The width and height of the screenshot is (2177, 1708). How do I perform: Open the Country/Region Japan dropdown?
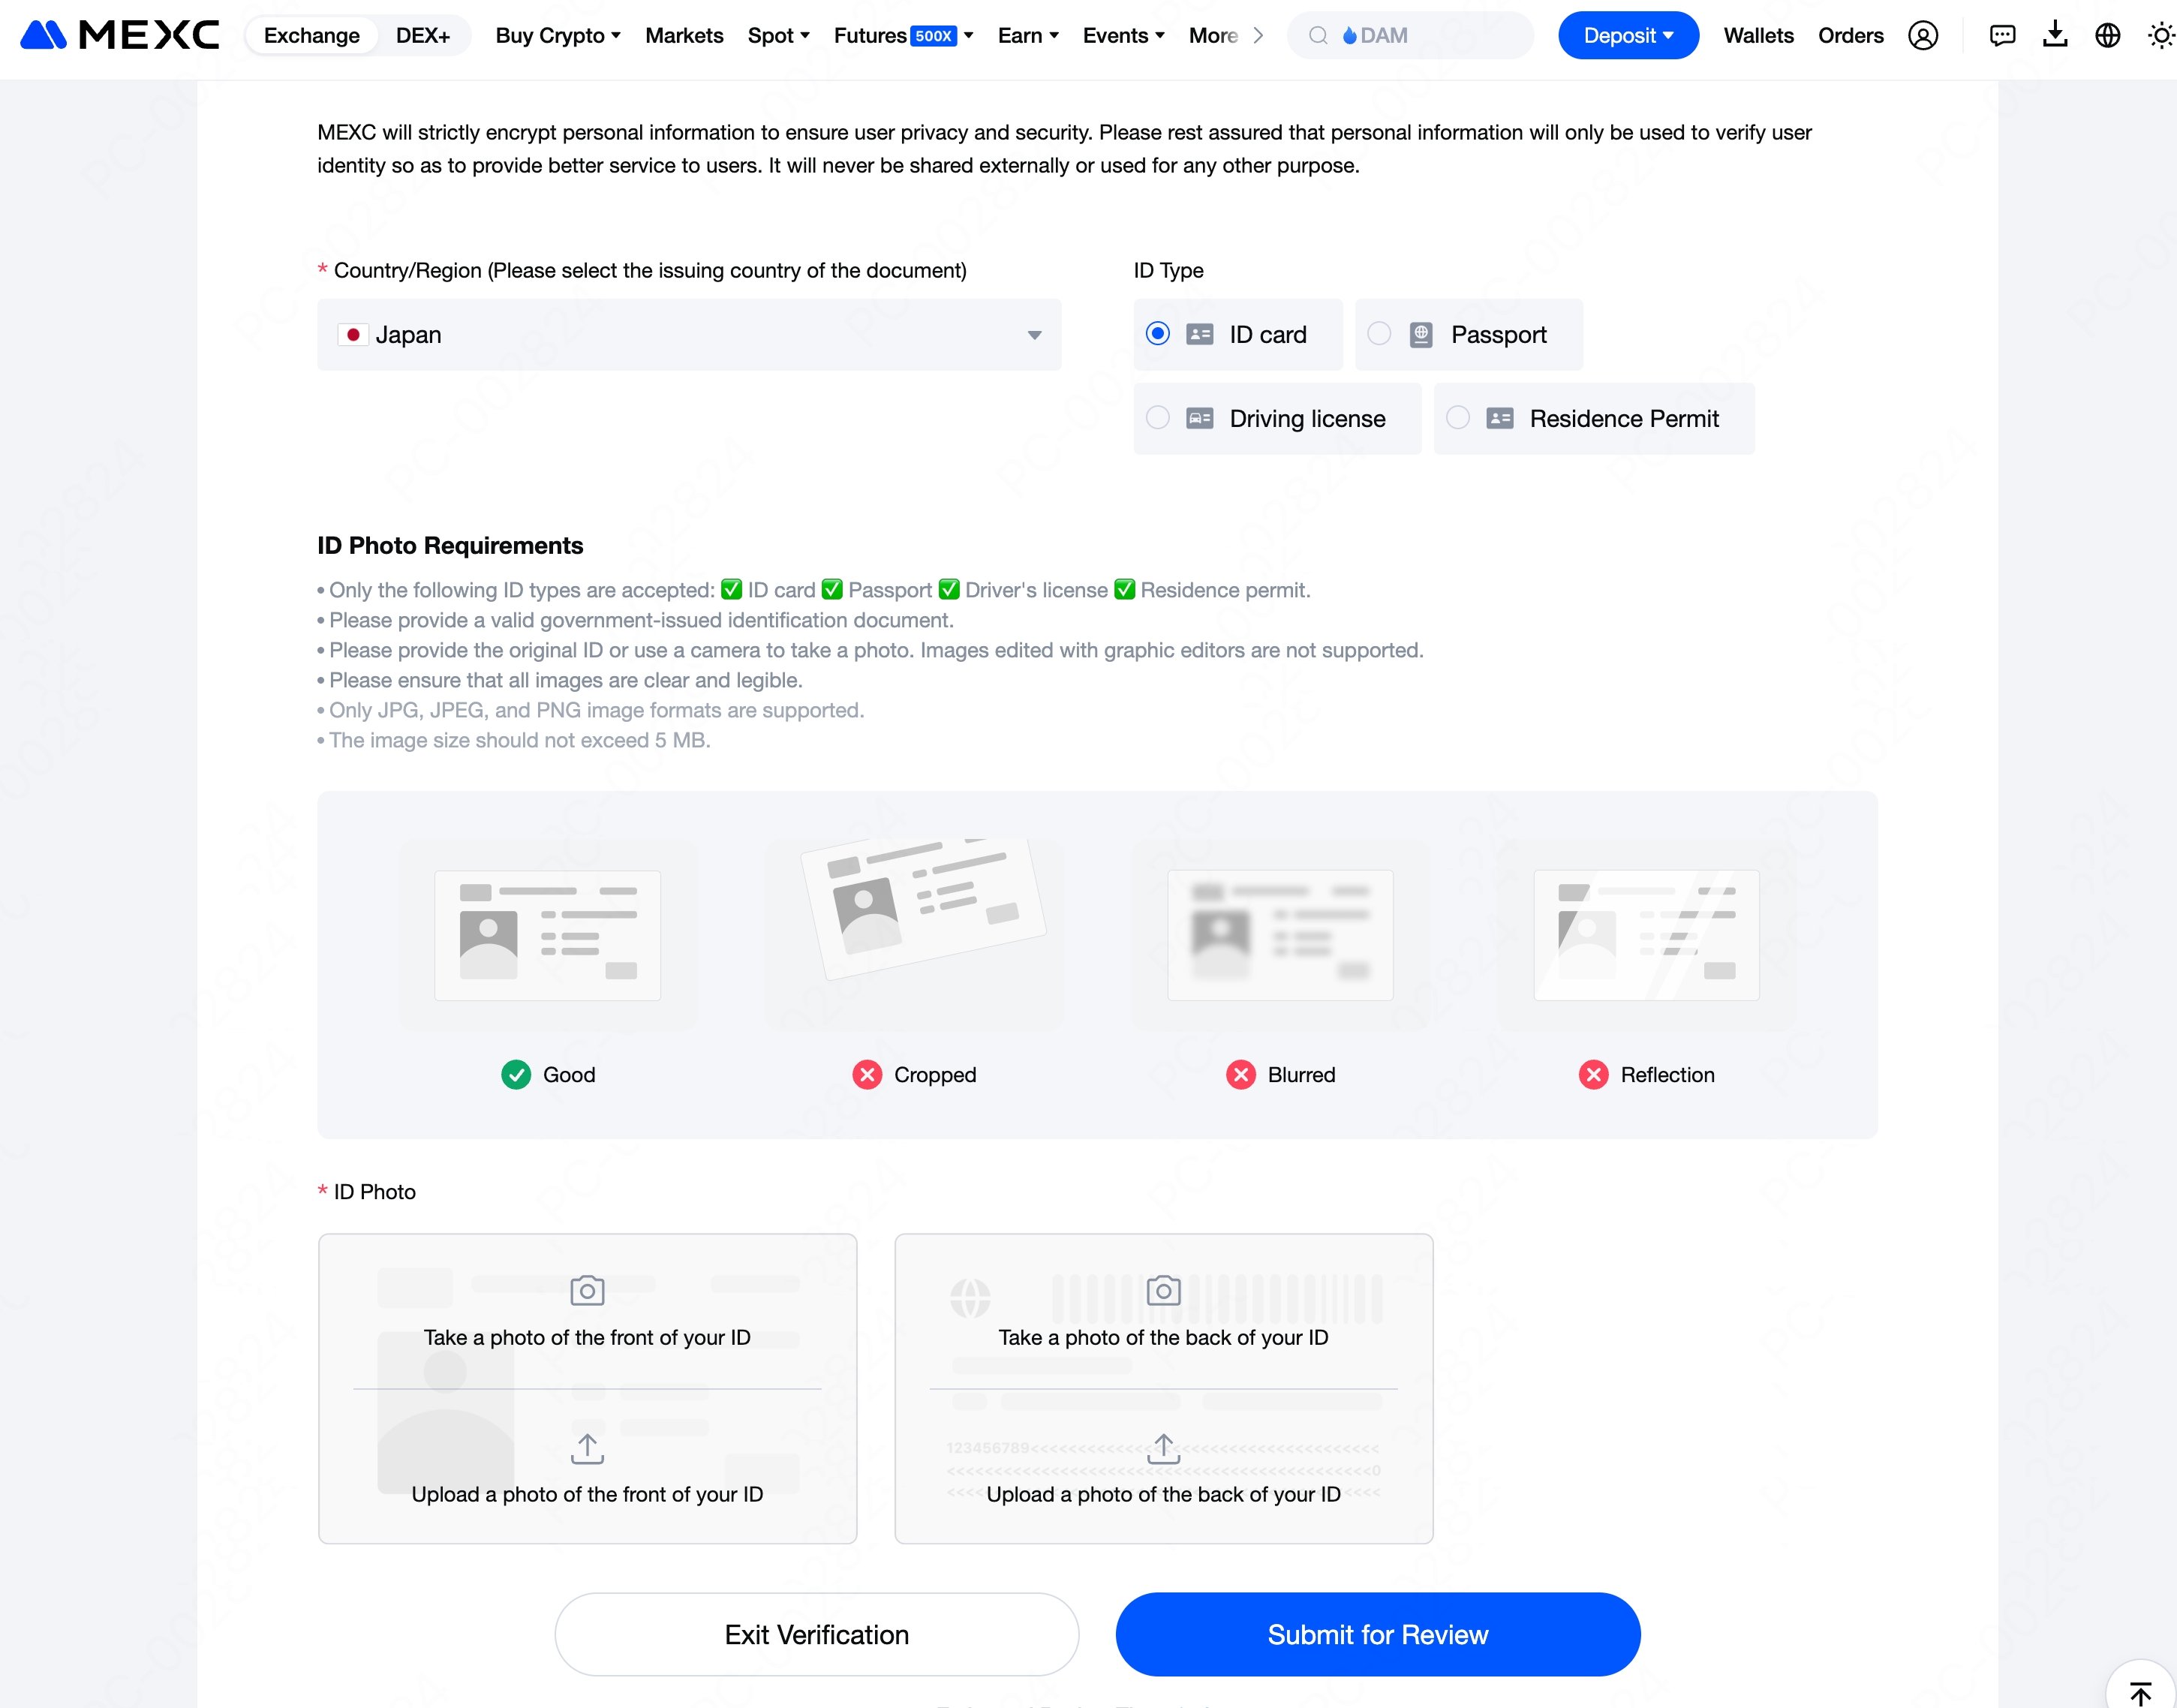coord(689,335)
